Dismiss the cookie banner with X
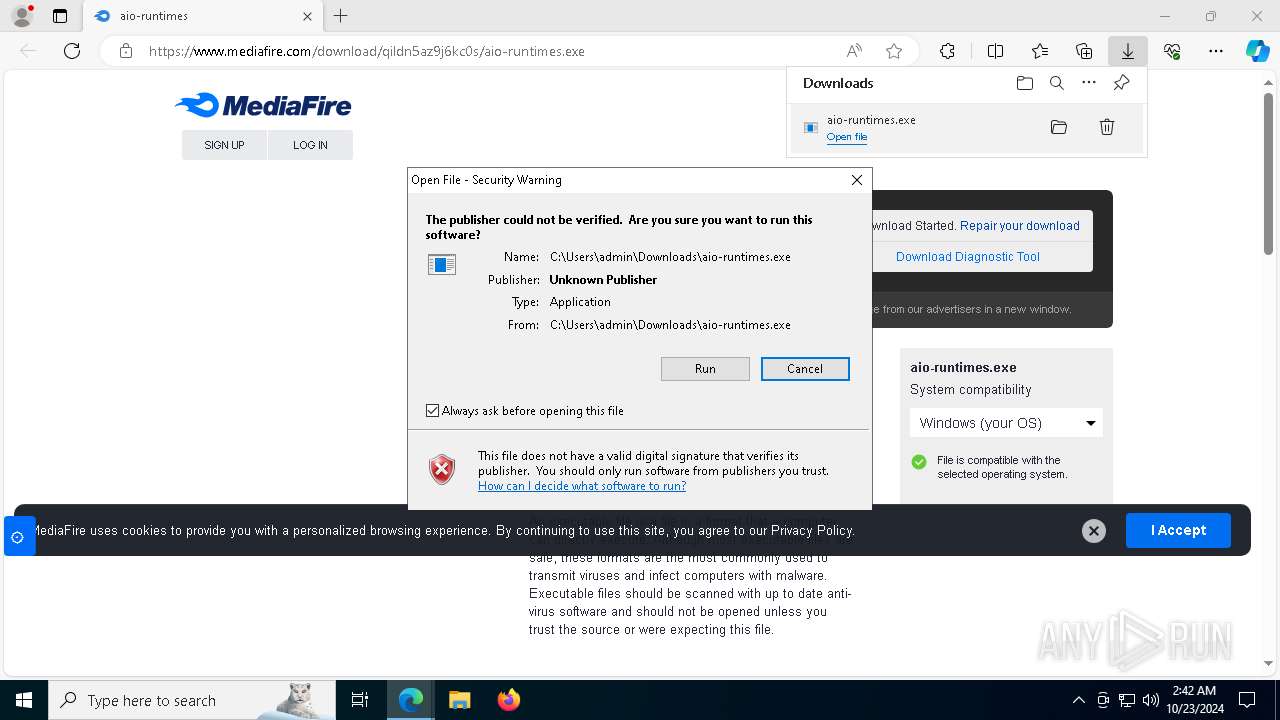The width and height of the screenshot is (1280, 720). click(x=1094, y=531)
